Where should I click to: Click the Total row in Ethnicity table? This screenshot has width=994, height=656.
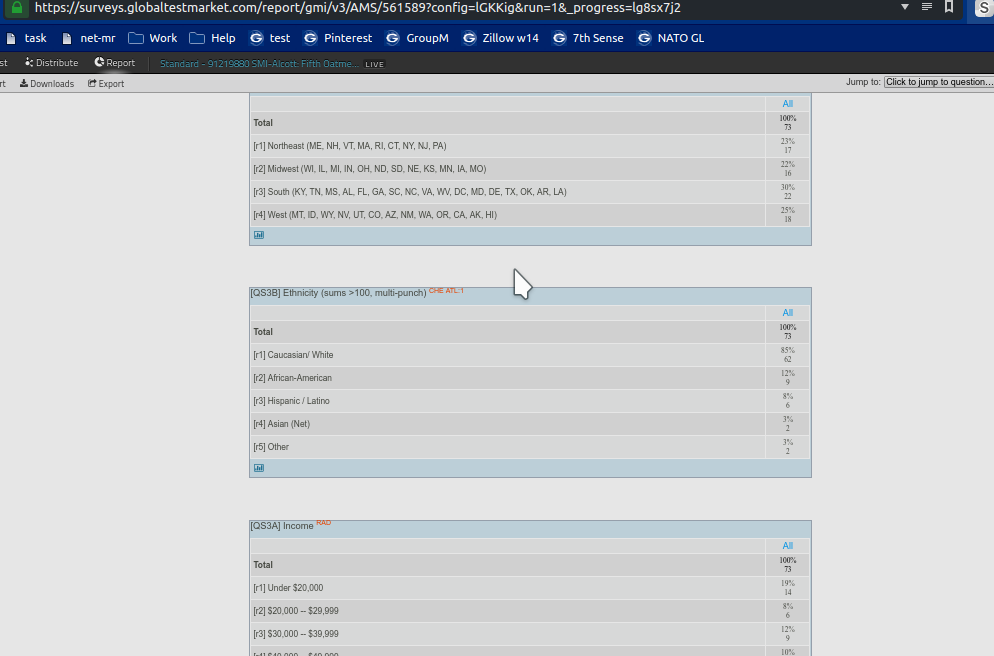530,332
